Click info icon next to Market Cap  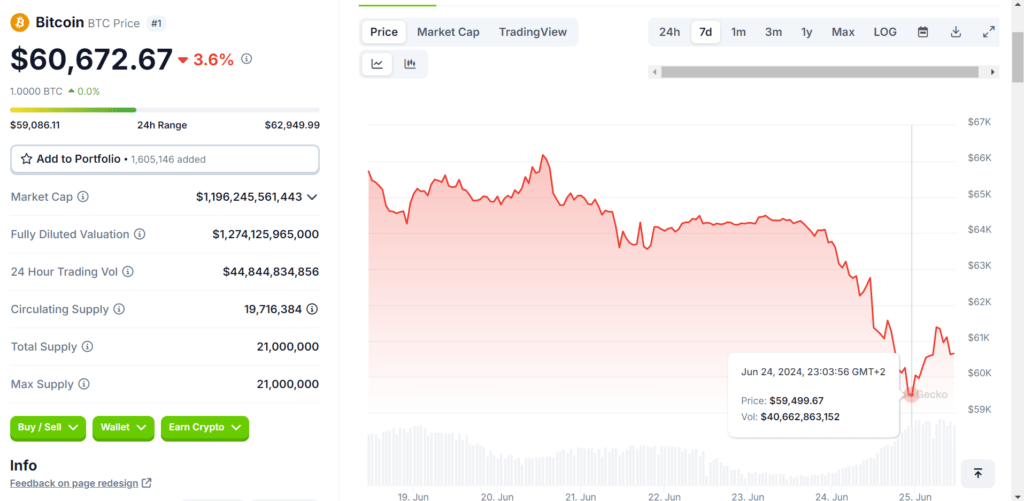pyautogui.click(x=83, y=197)
